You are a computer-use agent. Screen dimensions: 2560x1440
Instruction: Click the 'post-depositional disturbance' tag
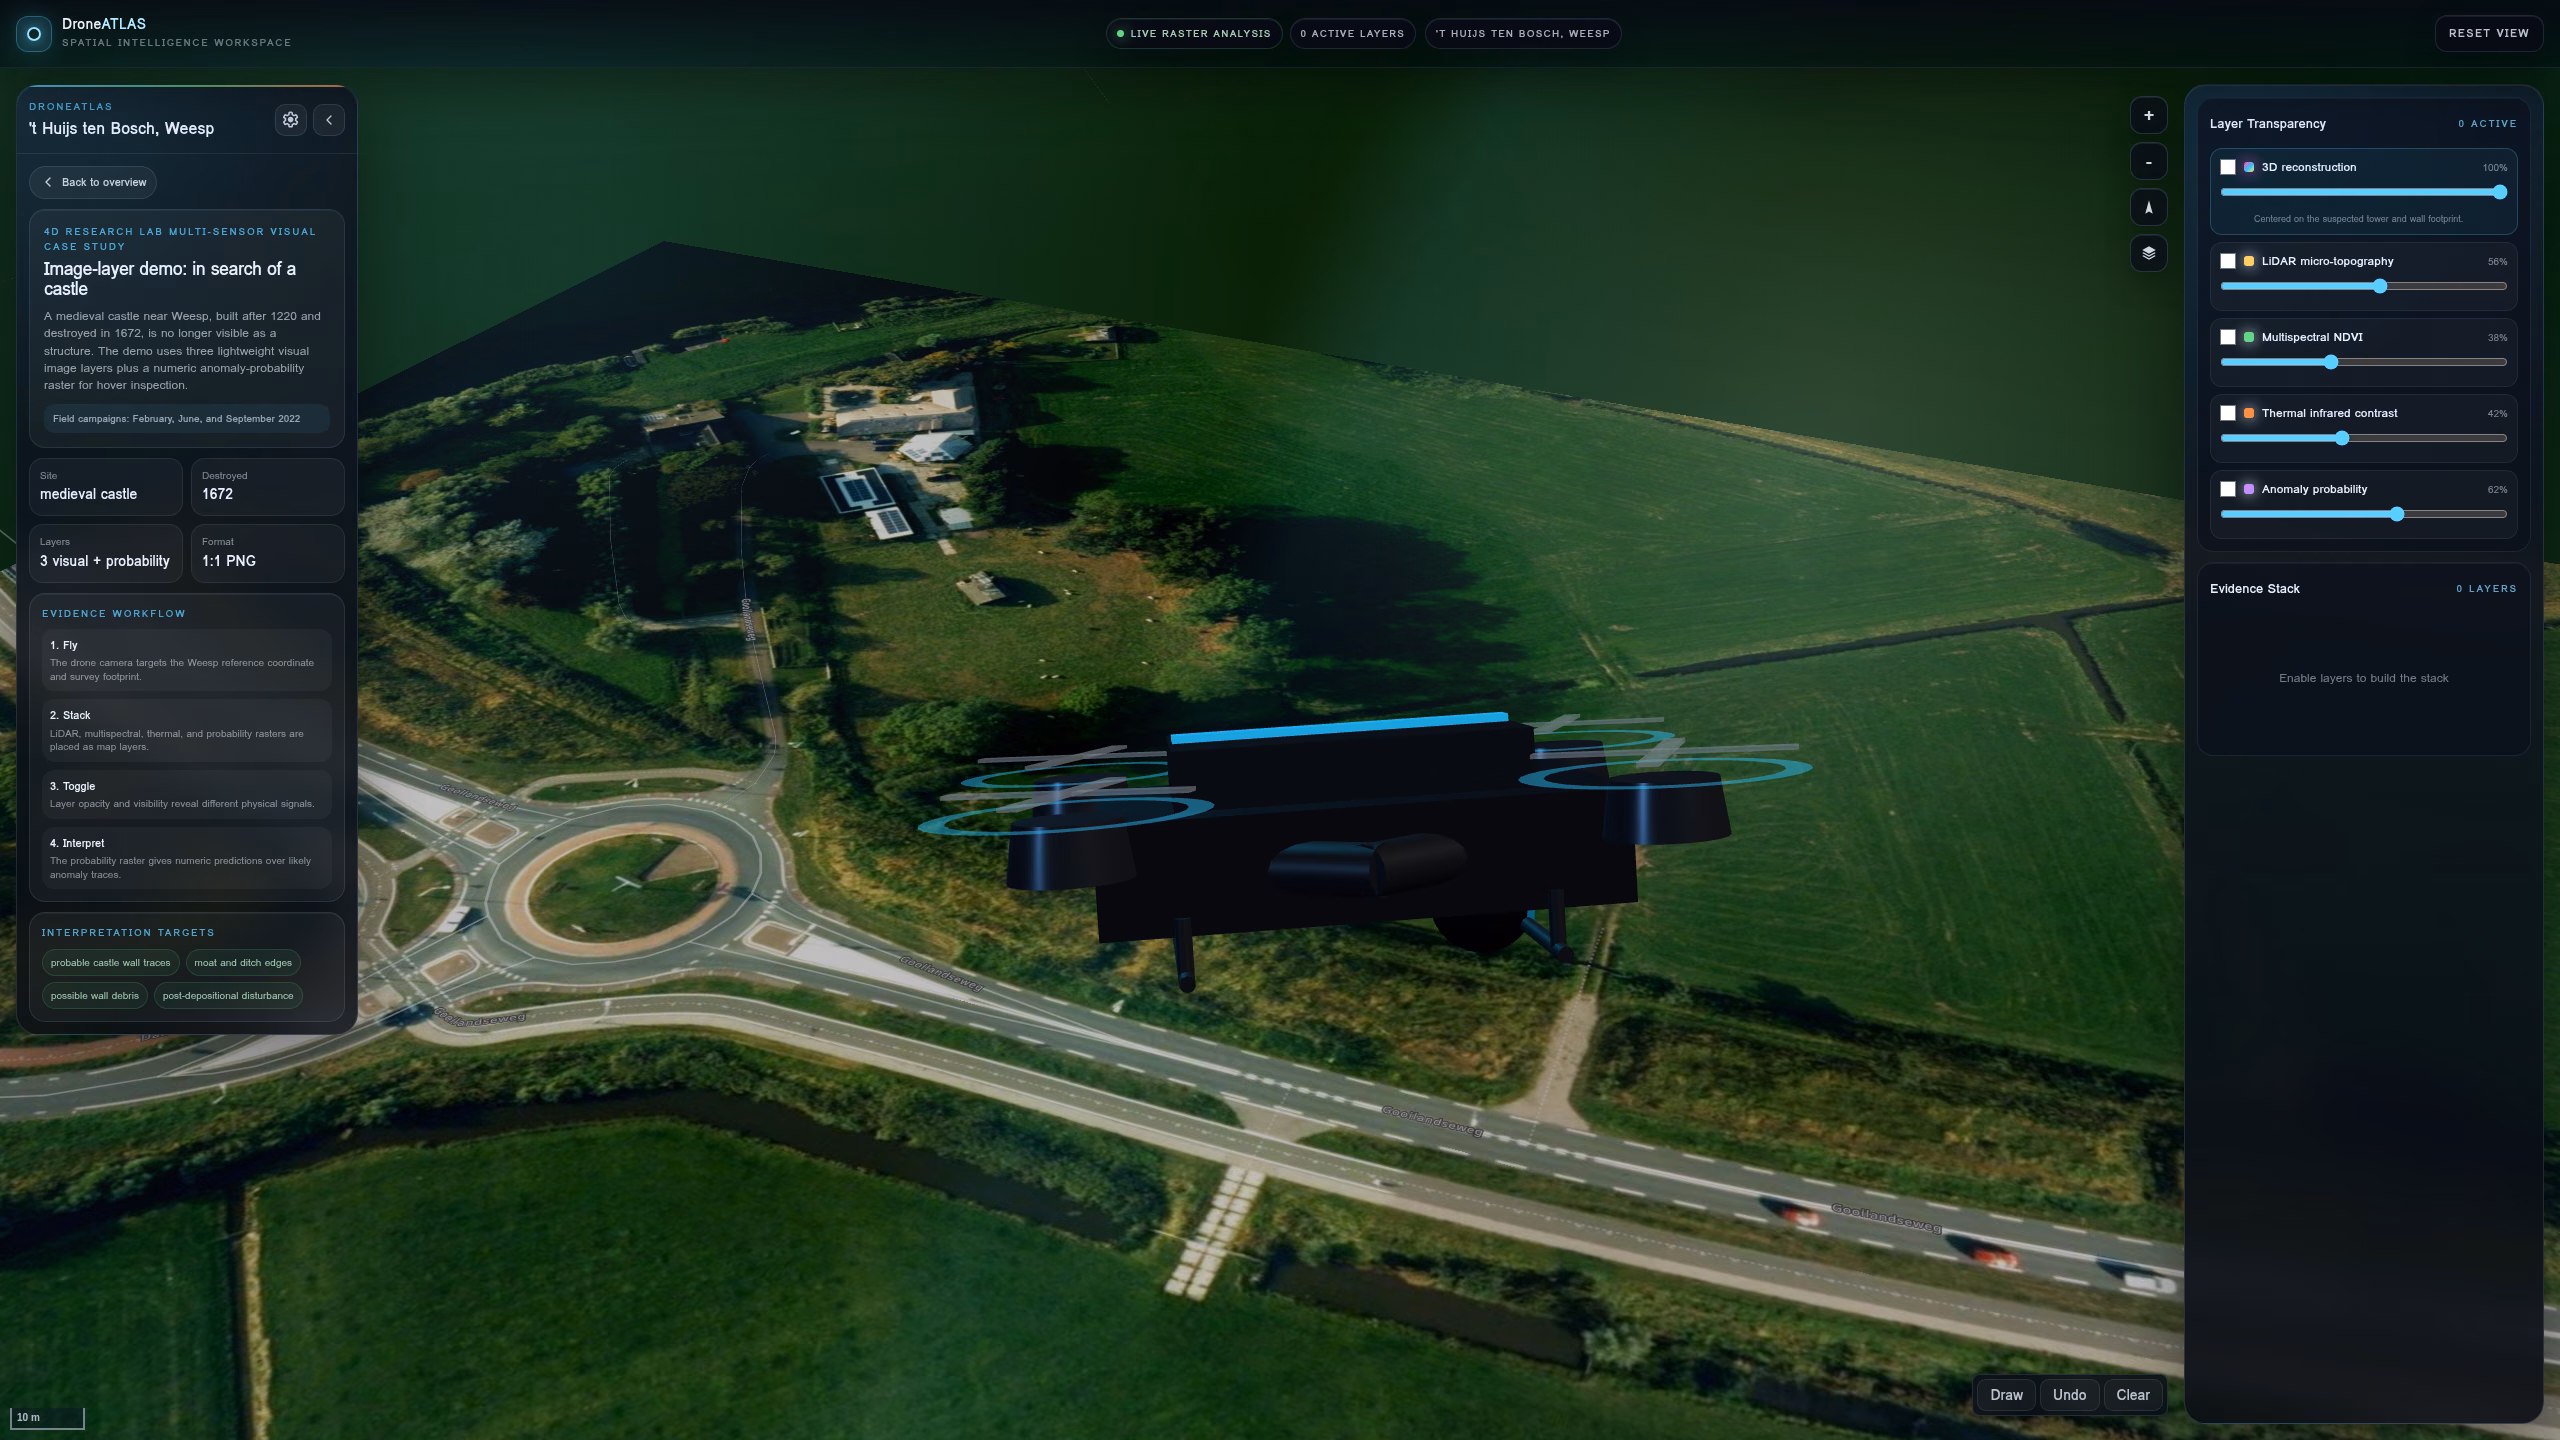[228, 996]
